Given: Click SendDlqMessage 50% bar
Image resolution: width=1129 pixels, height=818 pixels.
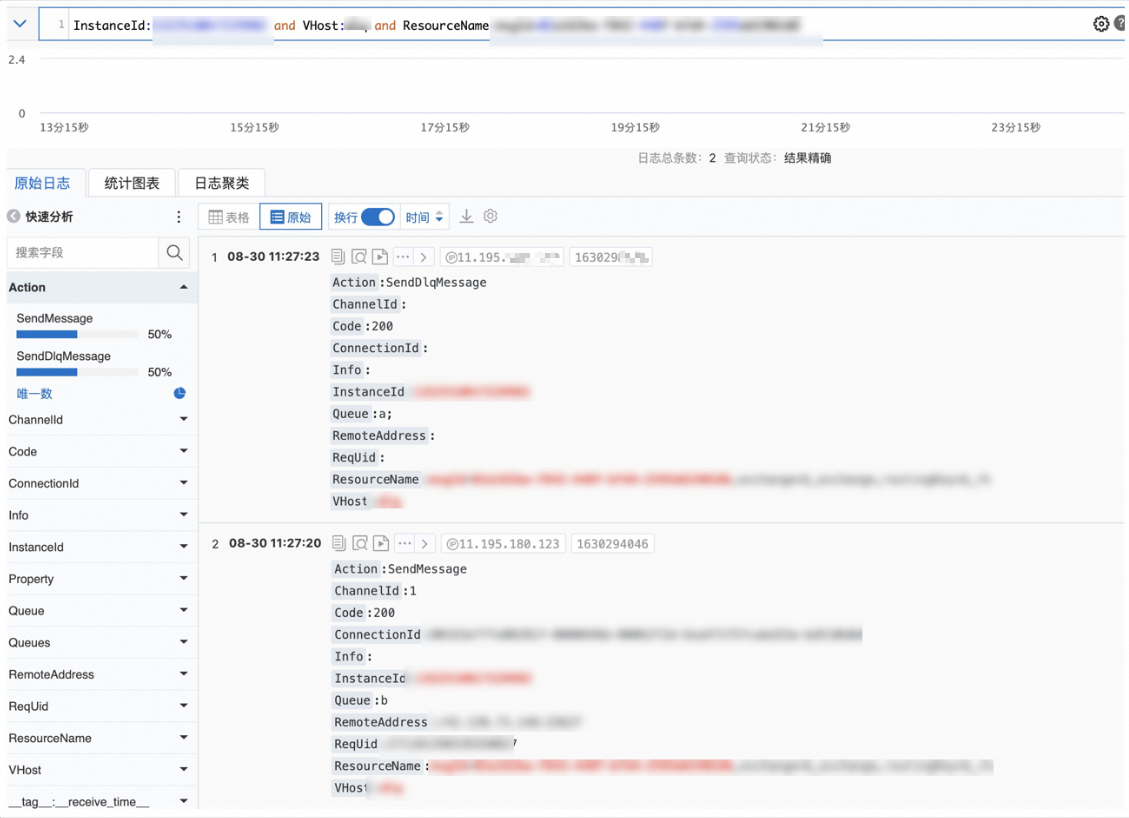Looking at the screenshot, I should (x=77, y=372).
